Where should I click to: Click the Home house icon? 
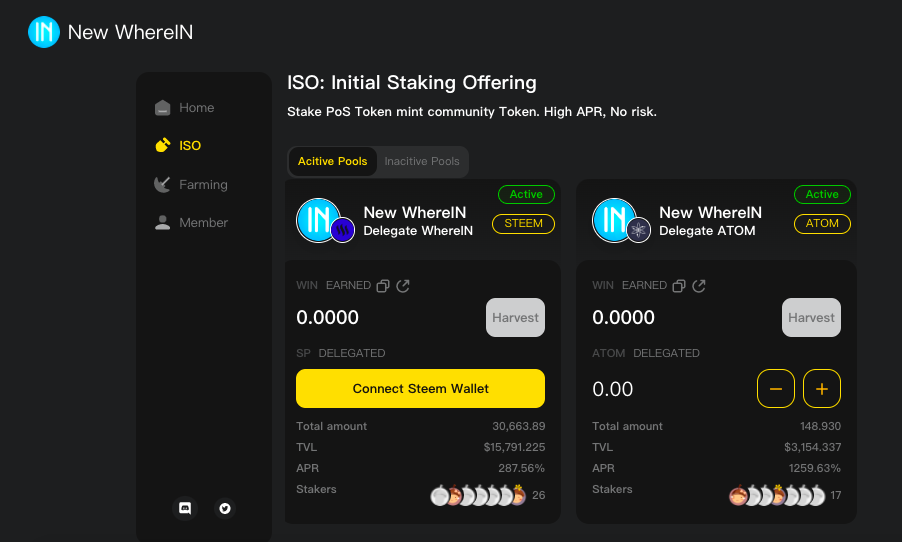[x=162, y=108]
